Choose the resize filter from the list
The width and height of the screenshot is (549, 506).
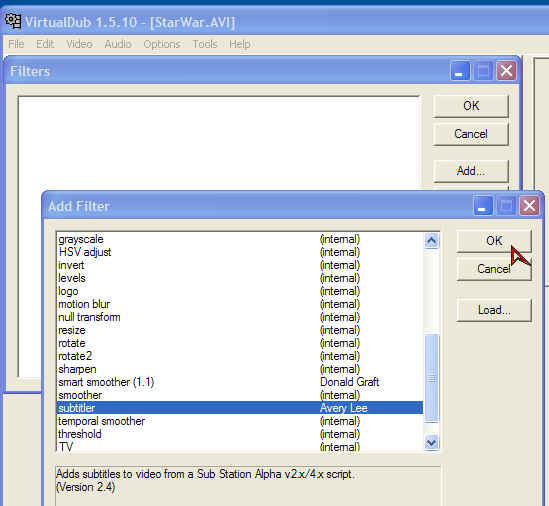coord(240,330)
